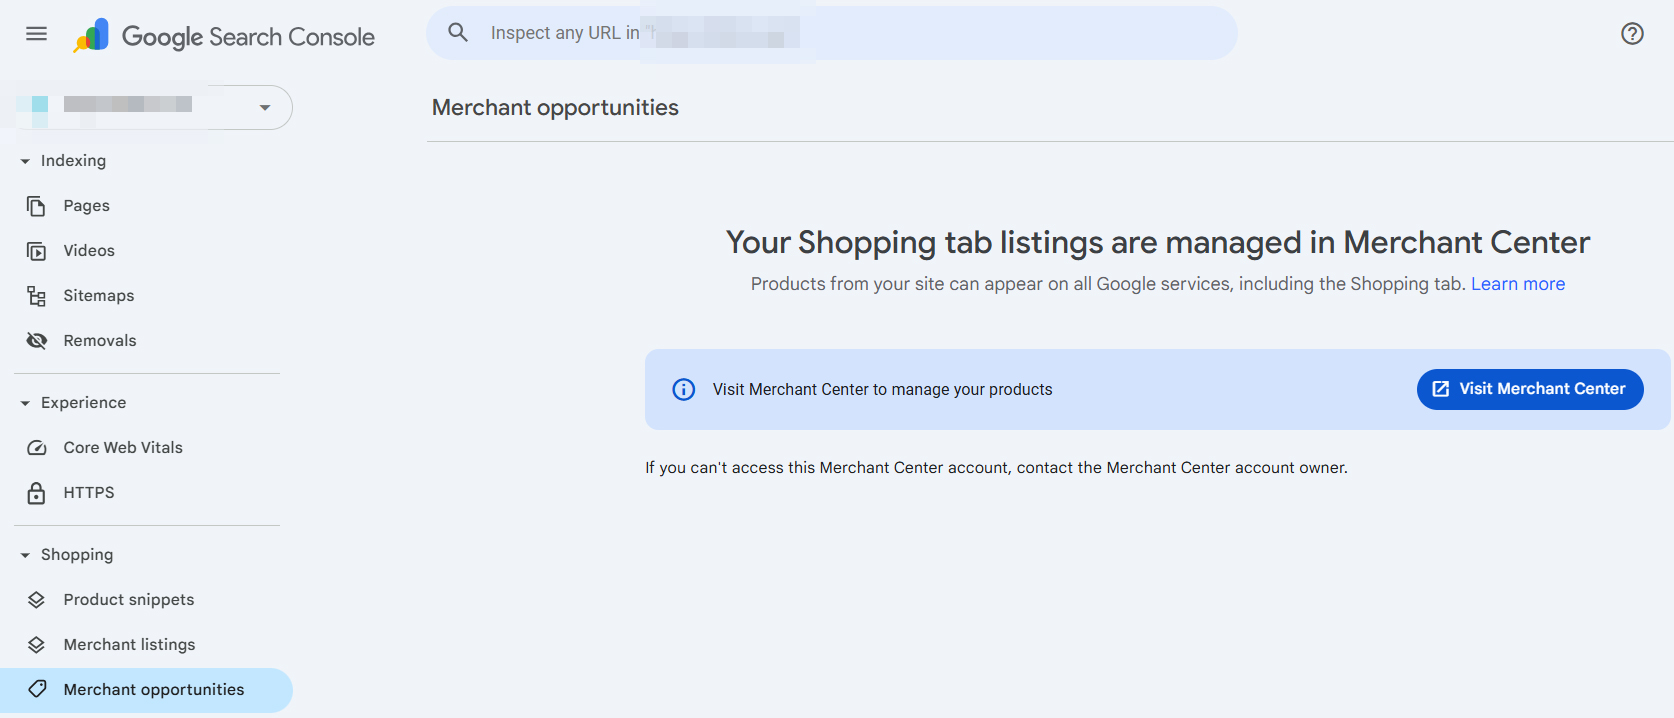The image size is (1674, 718).
Task: Open the Pages indexing report icon
Action: coord(36,205)
